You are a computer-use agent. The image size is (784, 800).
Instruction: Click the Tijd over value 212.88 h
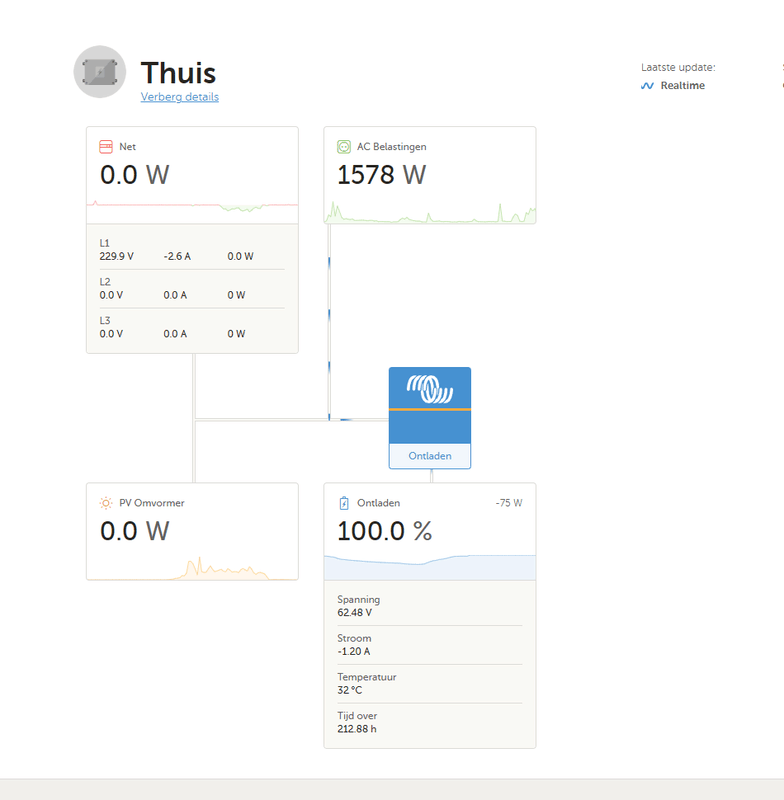pyautogui.click(x=357, y=729)
